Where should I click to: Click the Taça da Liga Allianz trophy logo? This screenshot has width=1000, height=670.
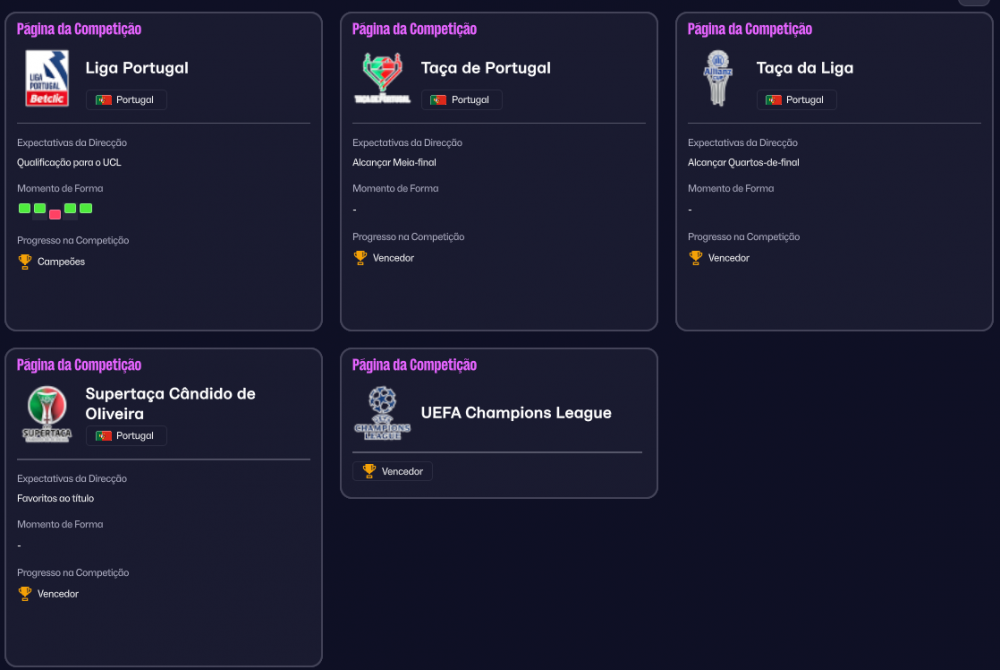(x=717, y=78)
